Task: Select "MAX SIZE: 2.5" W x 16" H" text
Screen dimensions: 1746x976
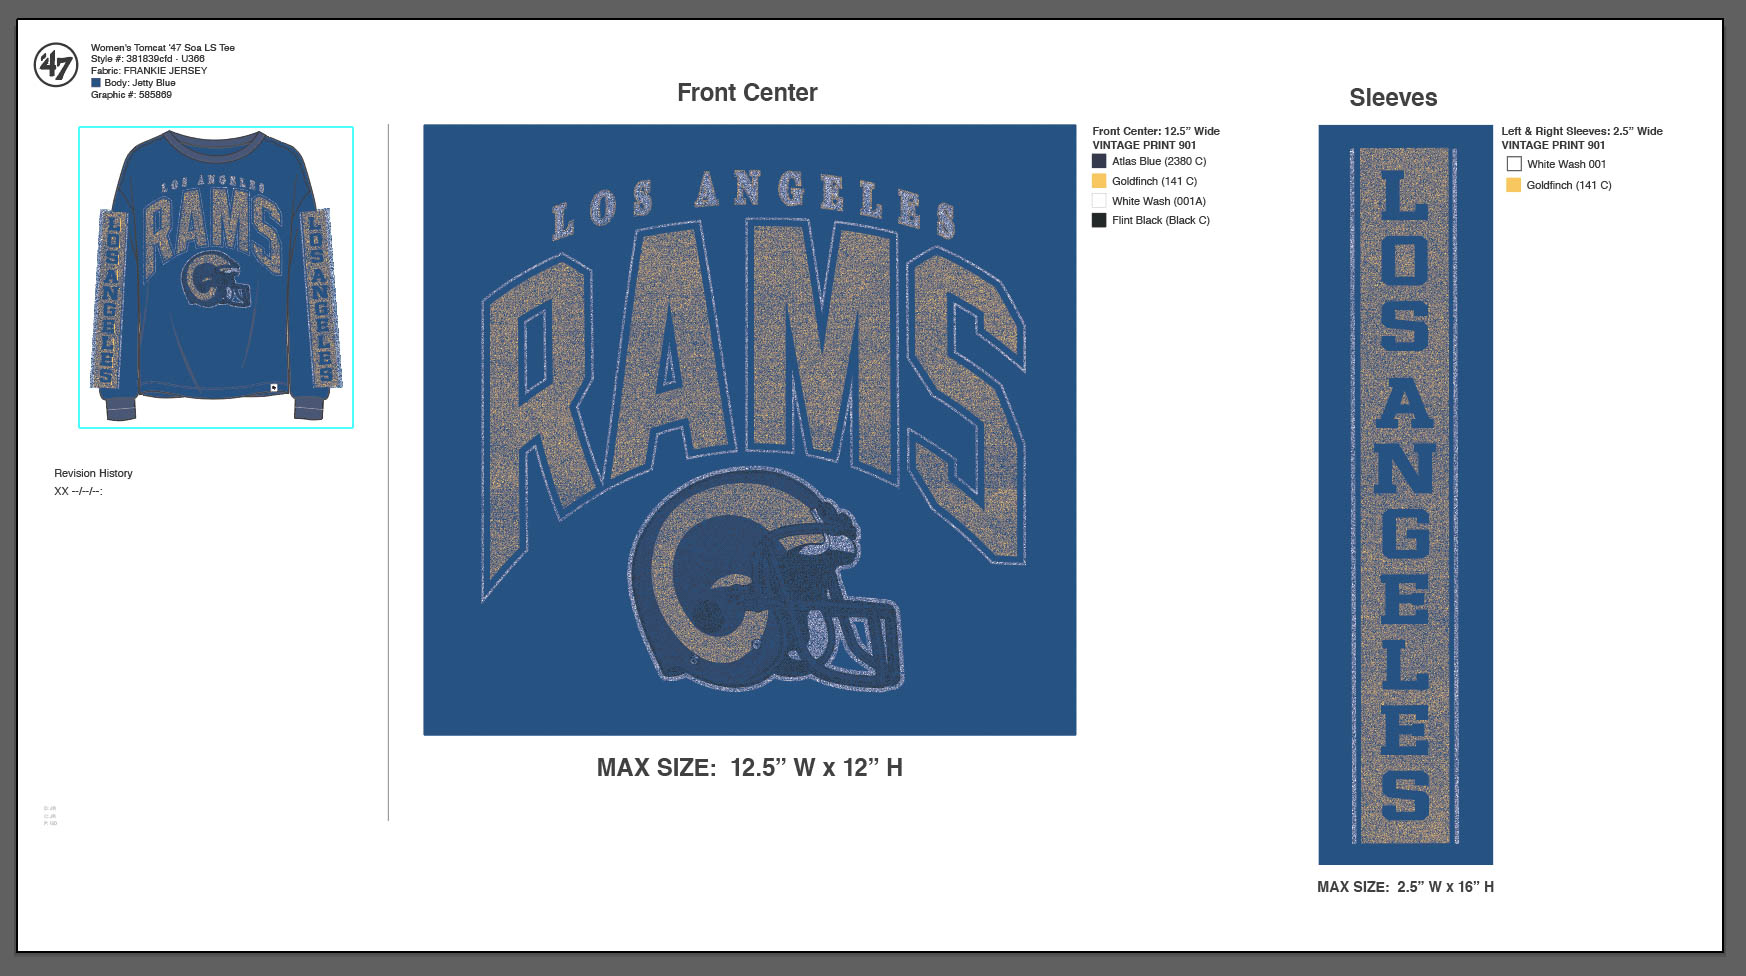Action: 1405,887
